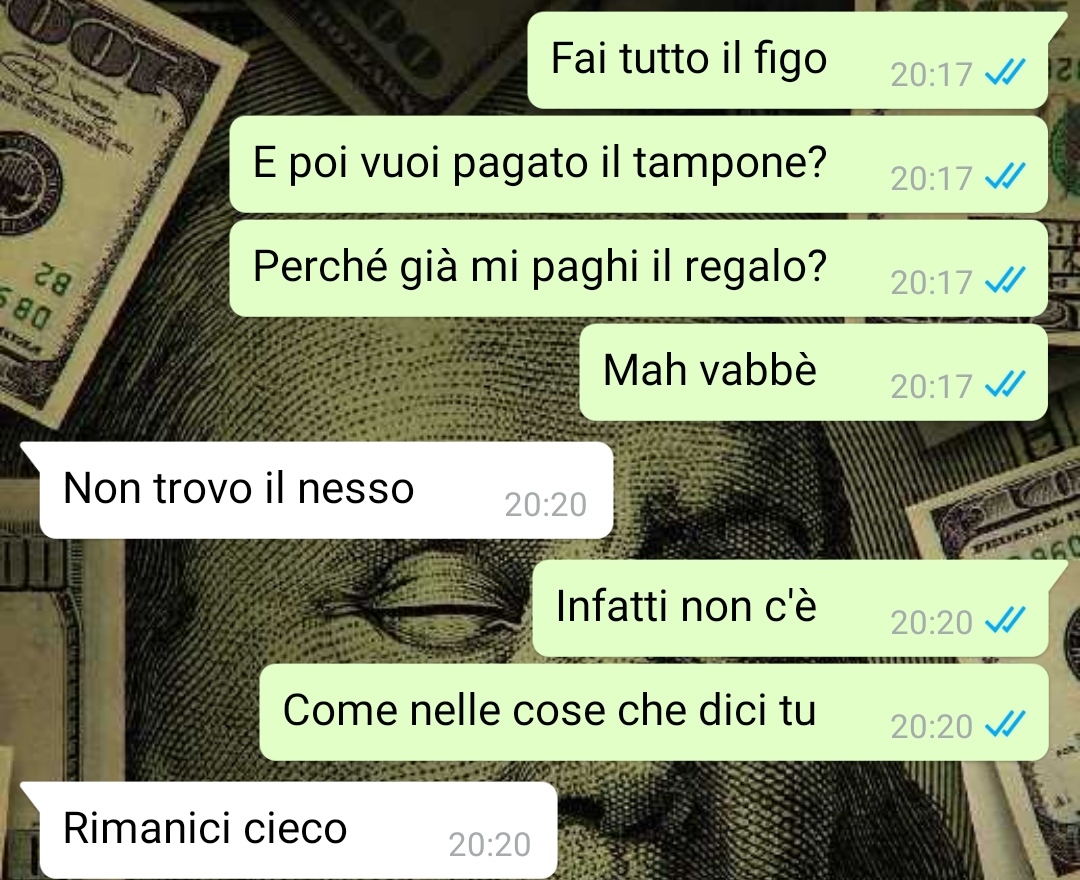Select the 'Mah vabbè' sent message
Viewport: 1080px width, 880px height.
click(813, 372)
